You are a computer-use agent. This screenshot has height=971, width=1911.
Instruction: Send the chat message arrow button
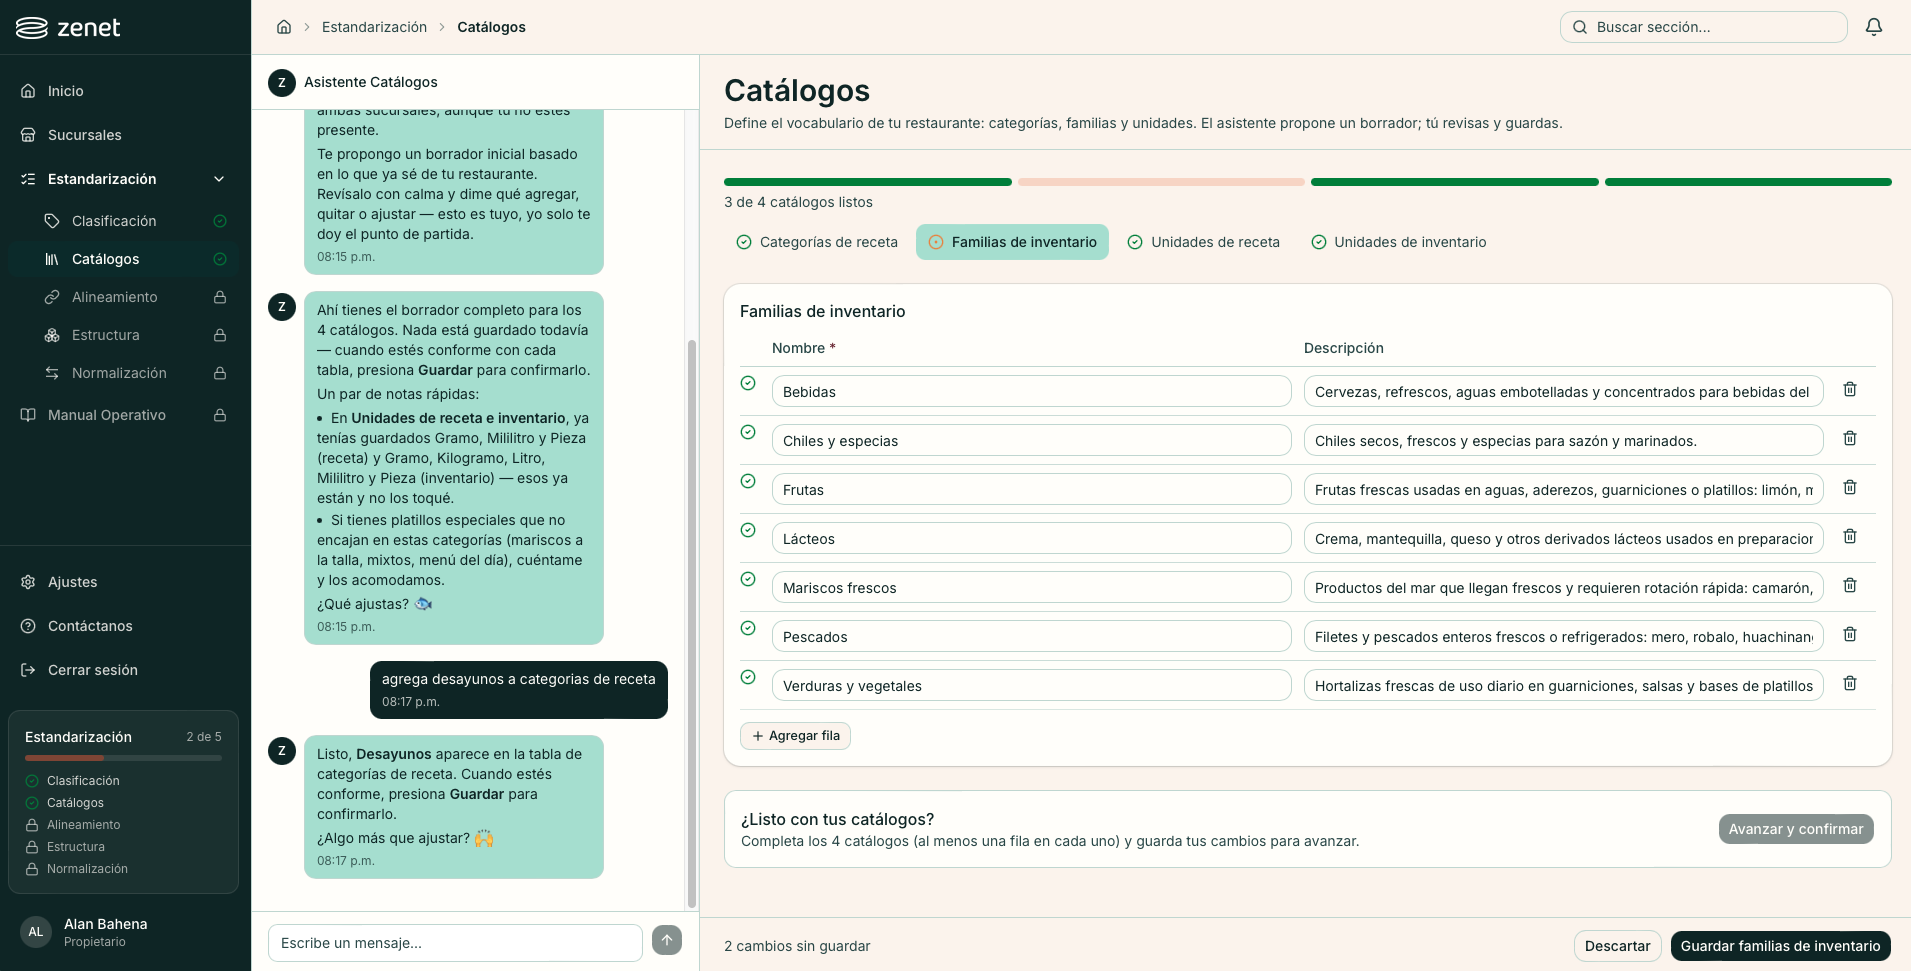coord(667,940)
